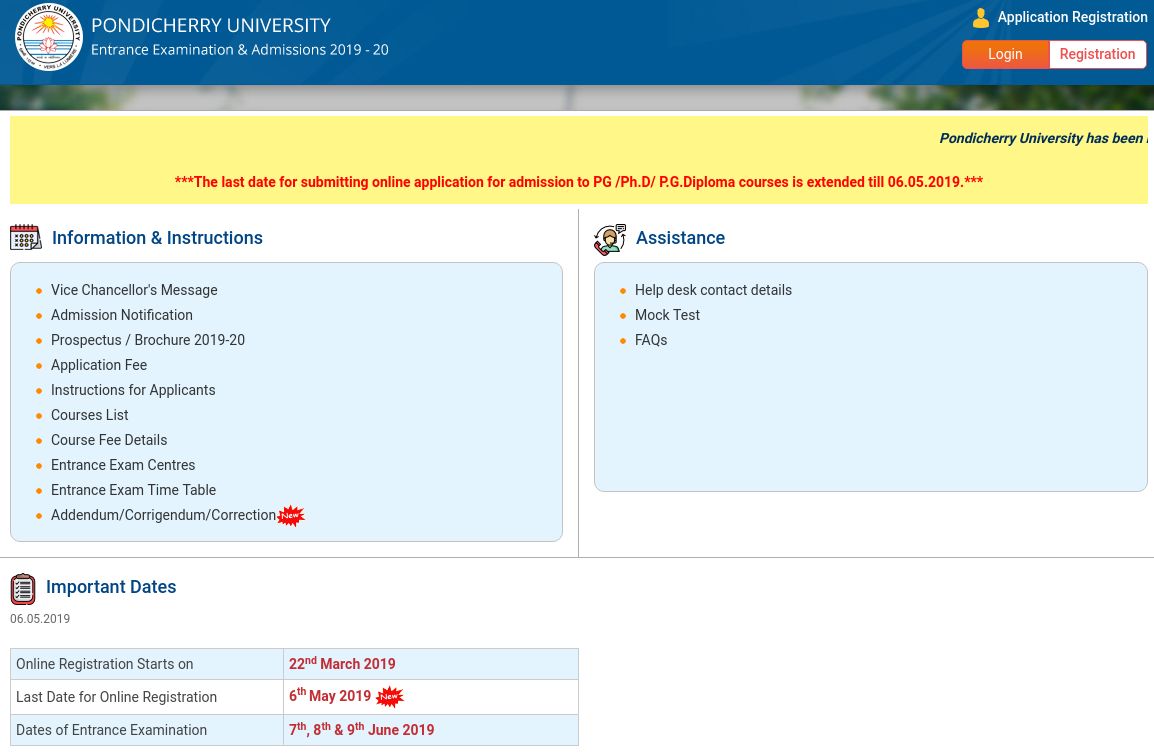This screenshot has height=756, width=1154.
Task: Click scrolling 'Pondicherry University has been' marquee text
Action: 1044,138
